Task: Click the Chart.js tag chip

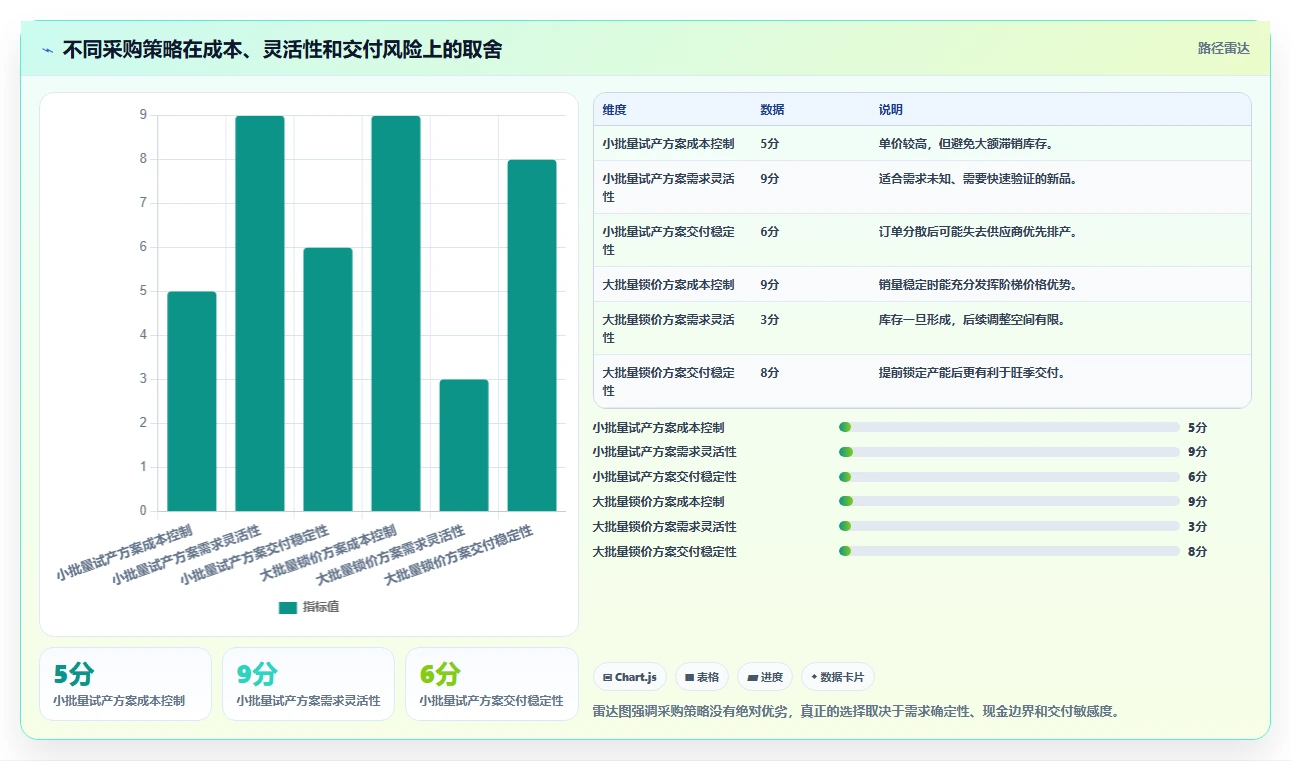Action: tap(629, 677)
